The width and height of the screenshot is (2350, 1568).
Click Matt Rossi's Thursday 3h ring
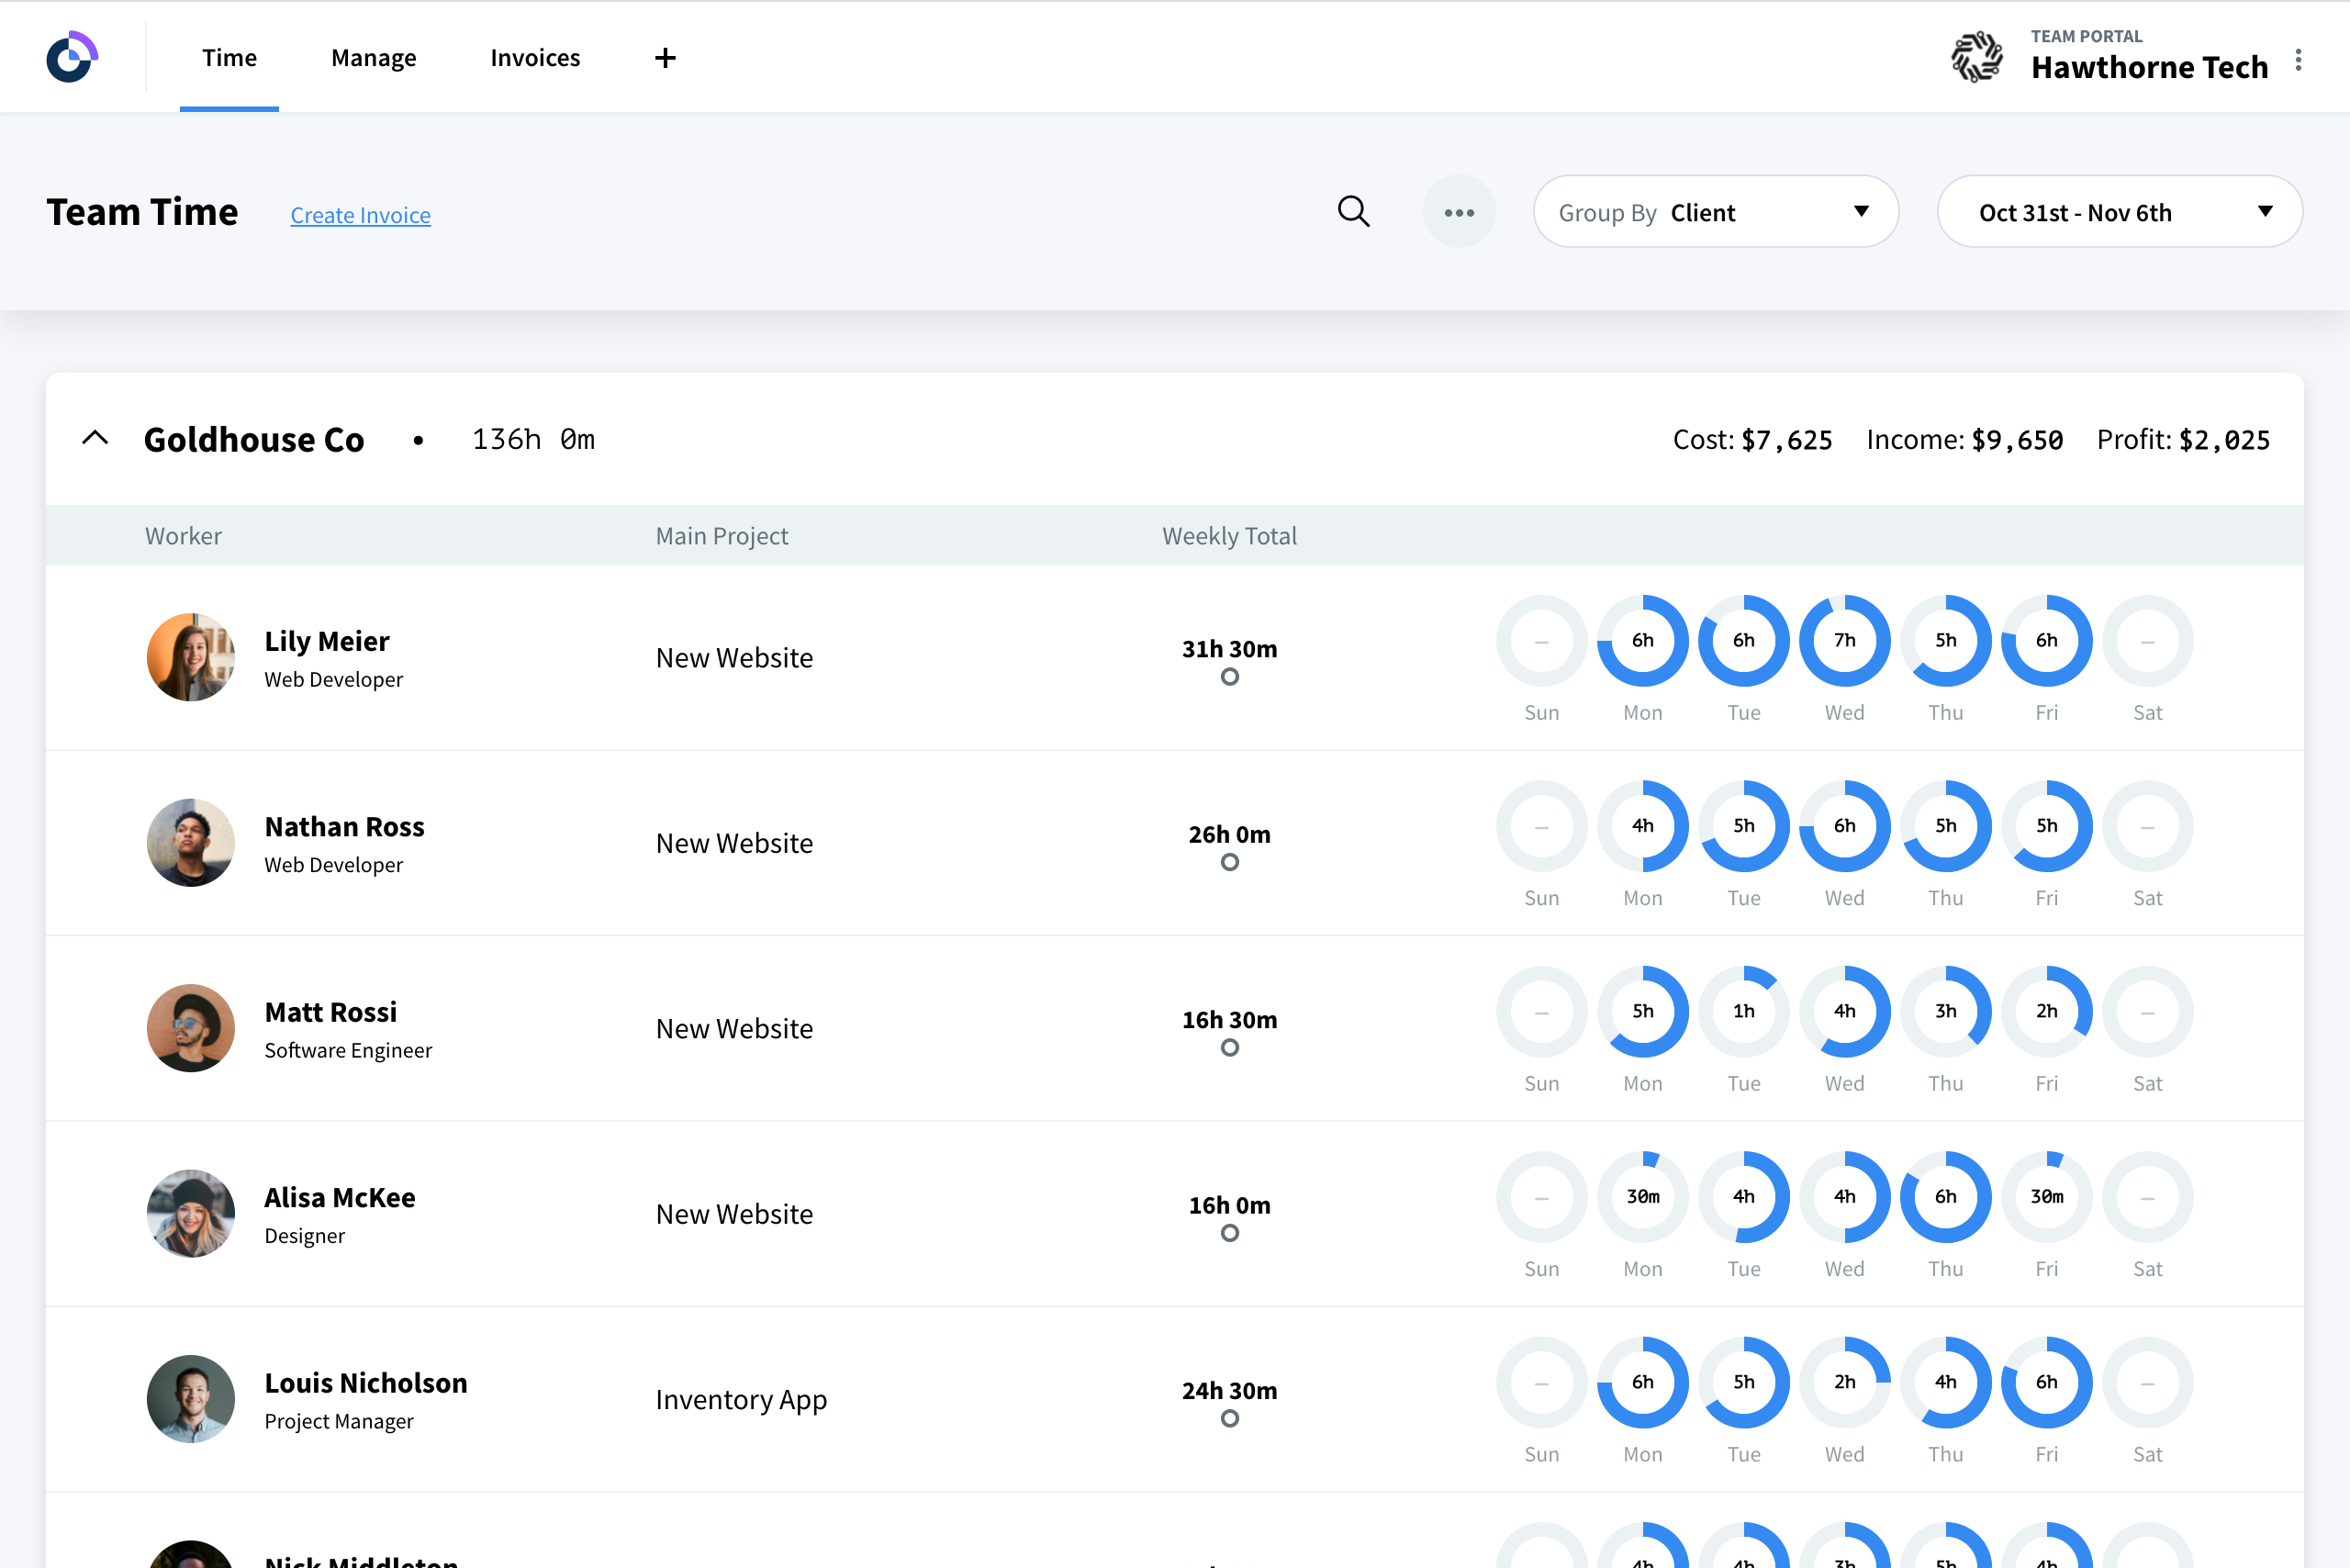tap(1946, 1012)
